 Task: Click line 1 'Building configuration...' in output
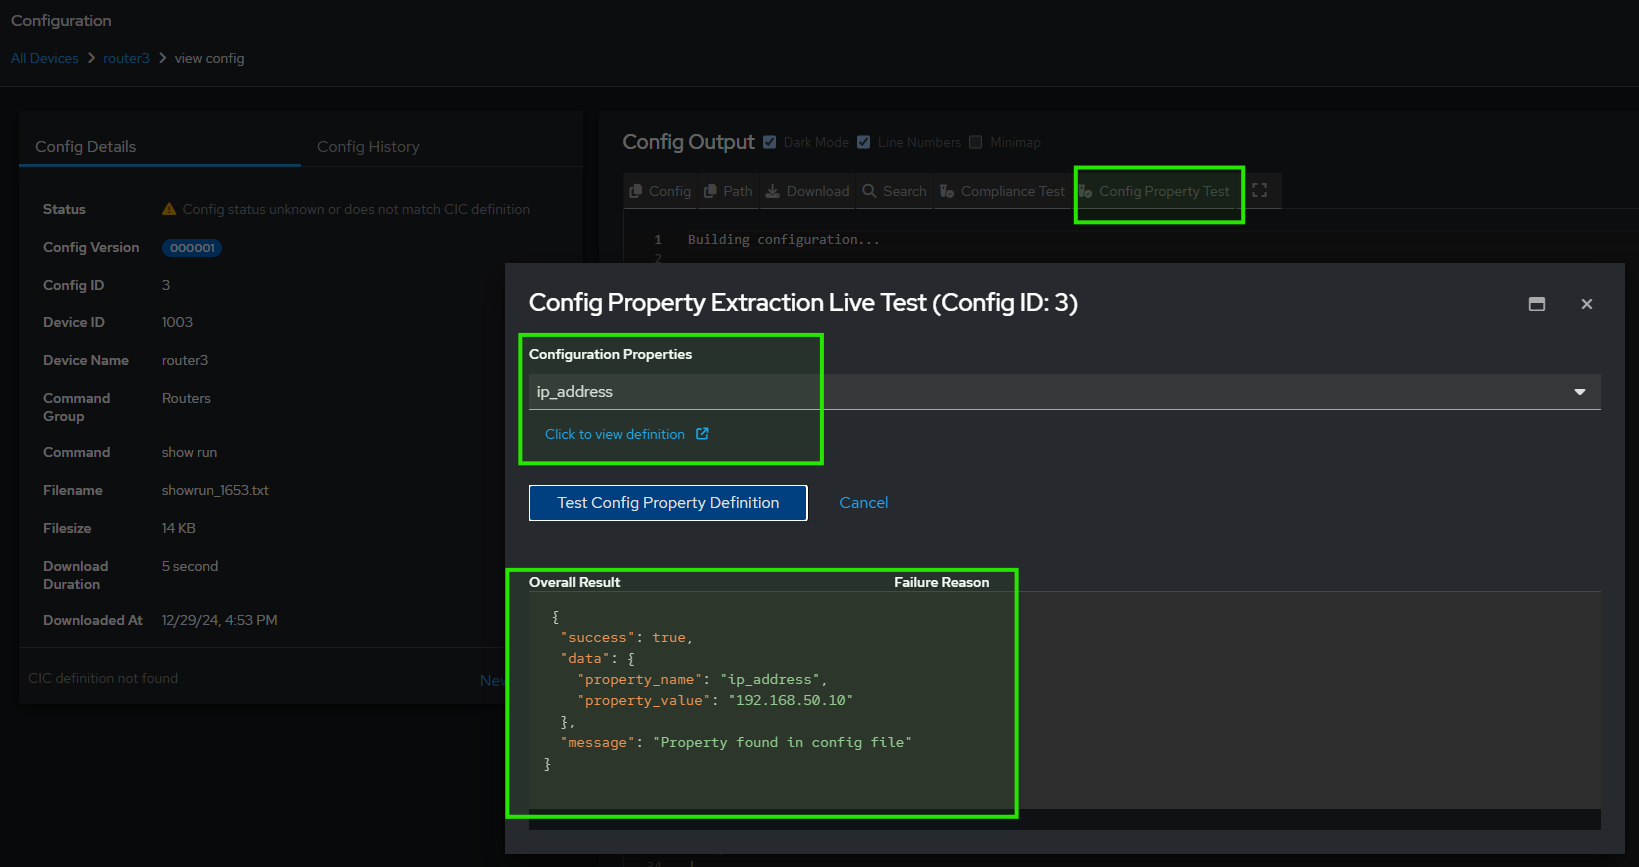[x=784, y=240]
